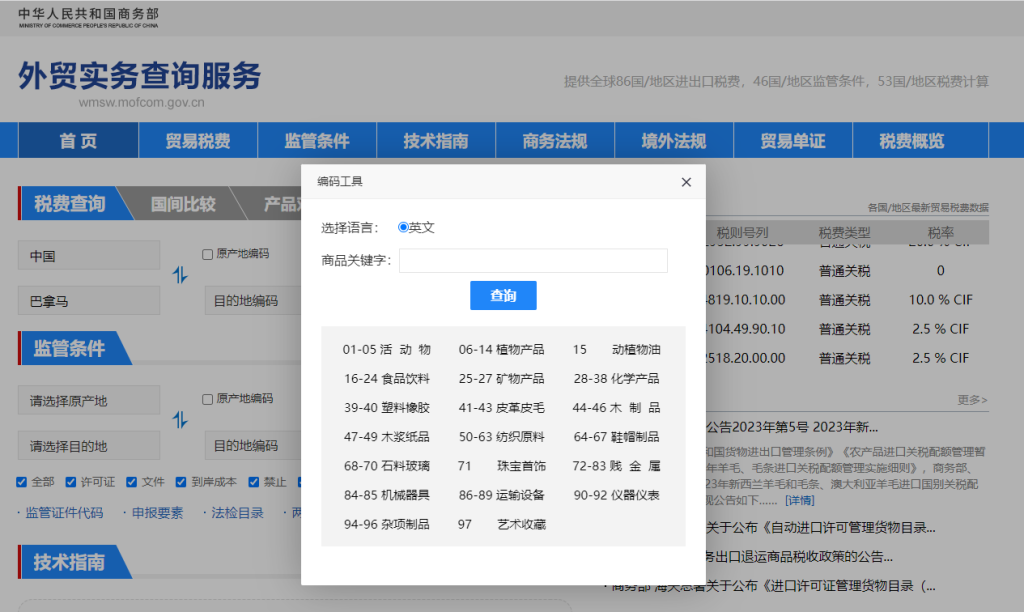The height and width of the screenshot is (612, 1024).
Task: Open 进口许可证管理货物目录 headline
Action: (x=773, y=586)
